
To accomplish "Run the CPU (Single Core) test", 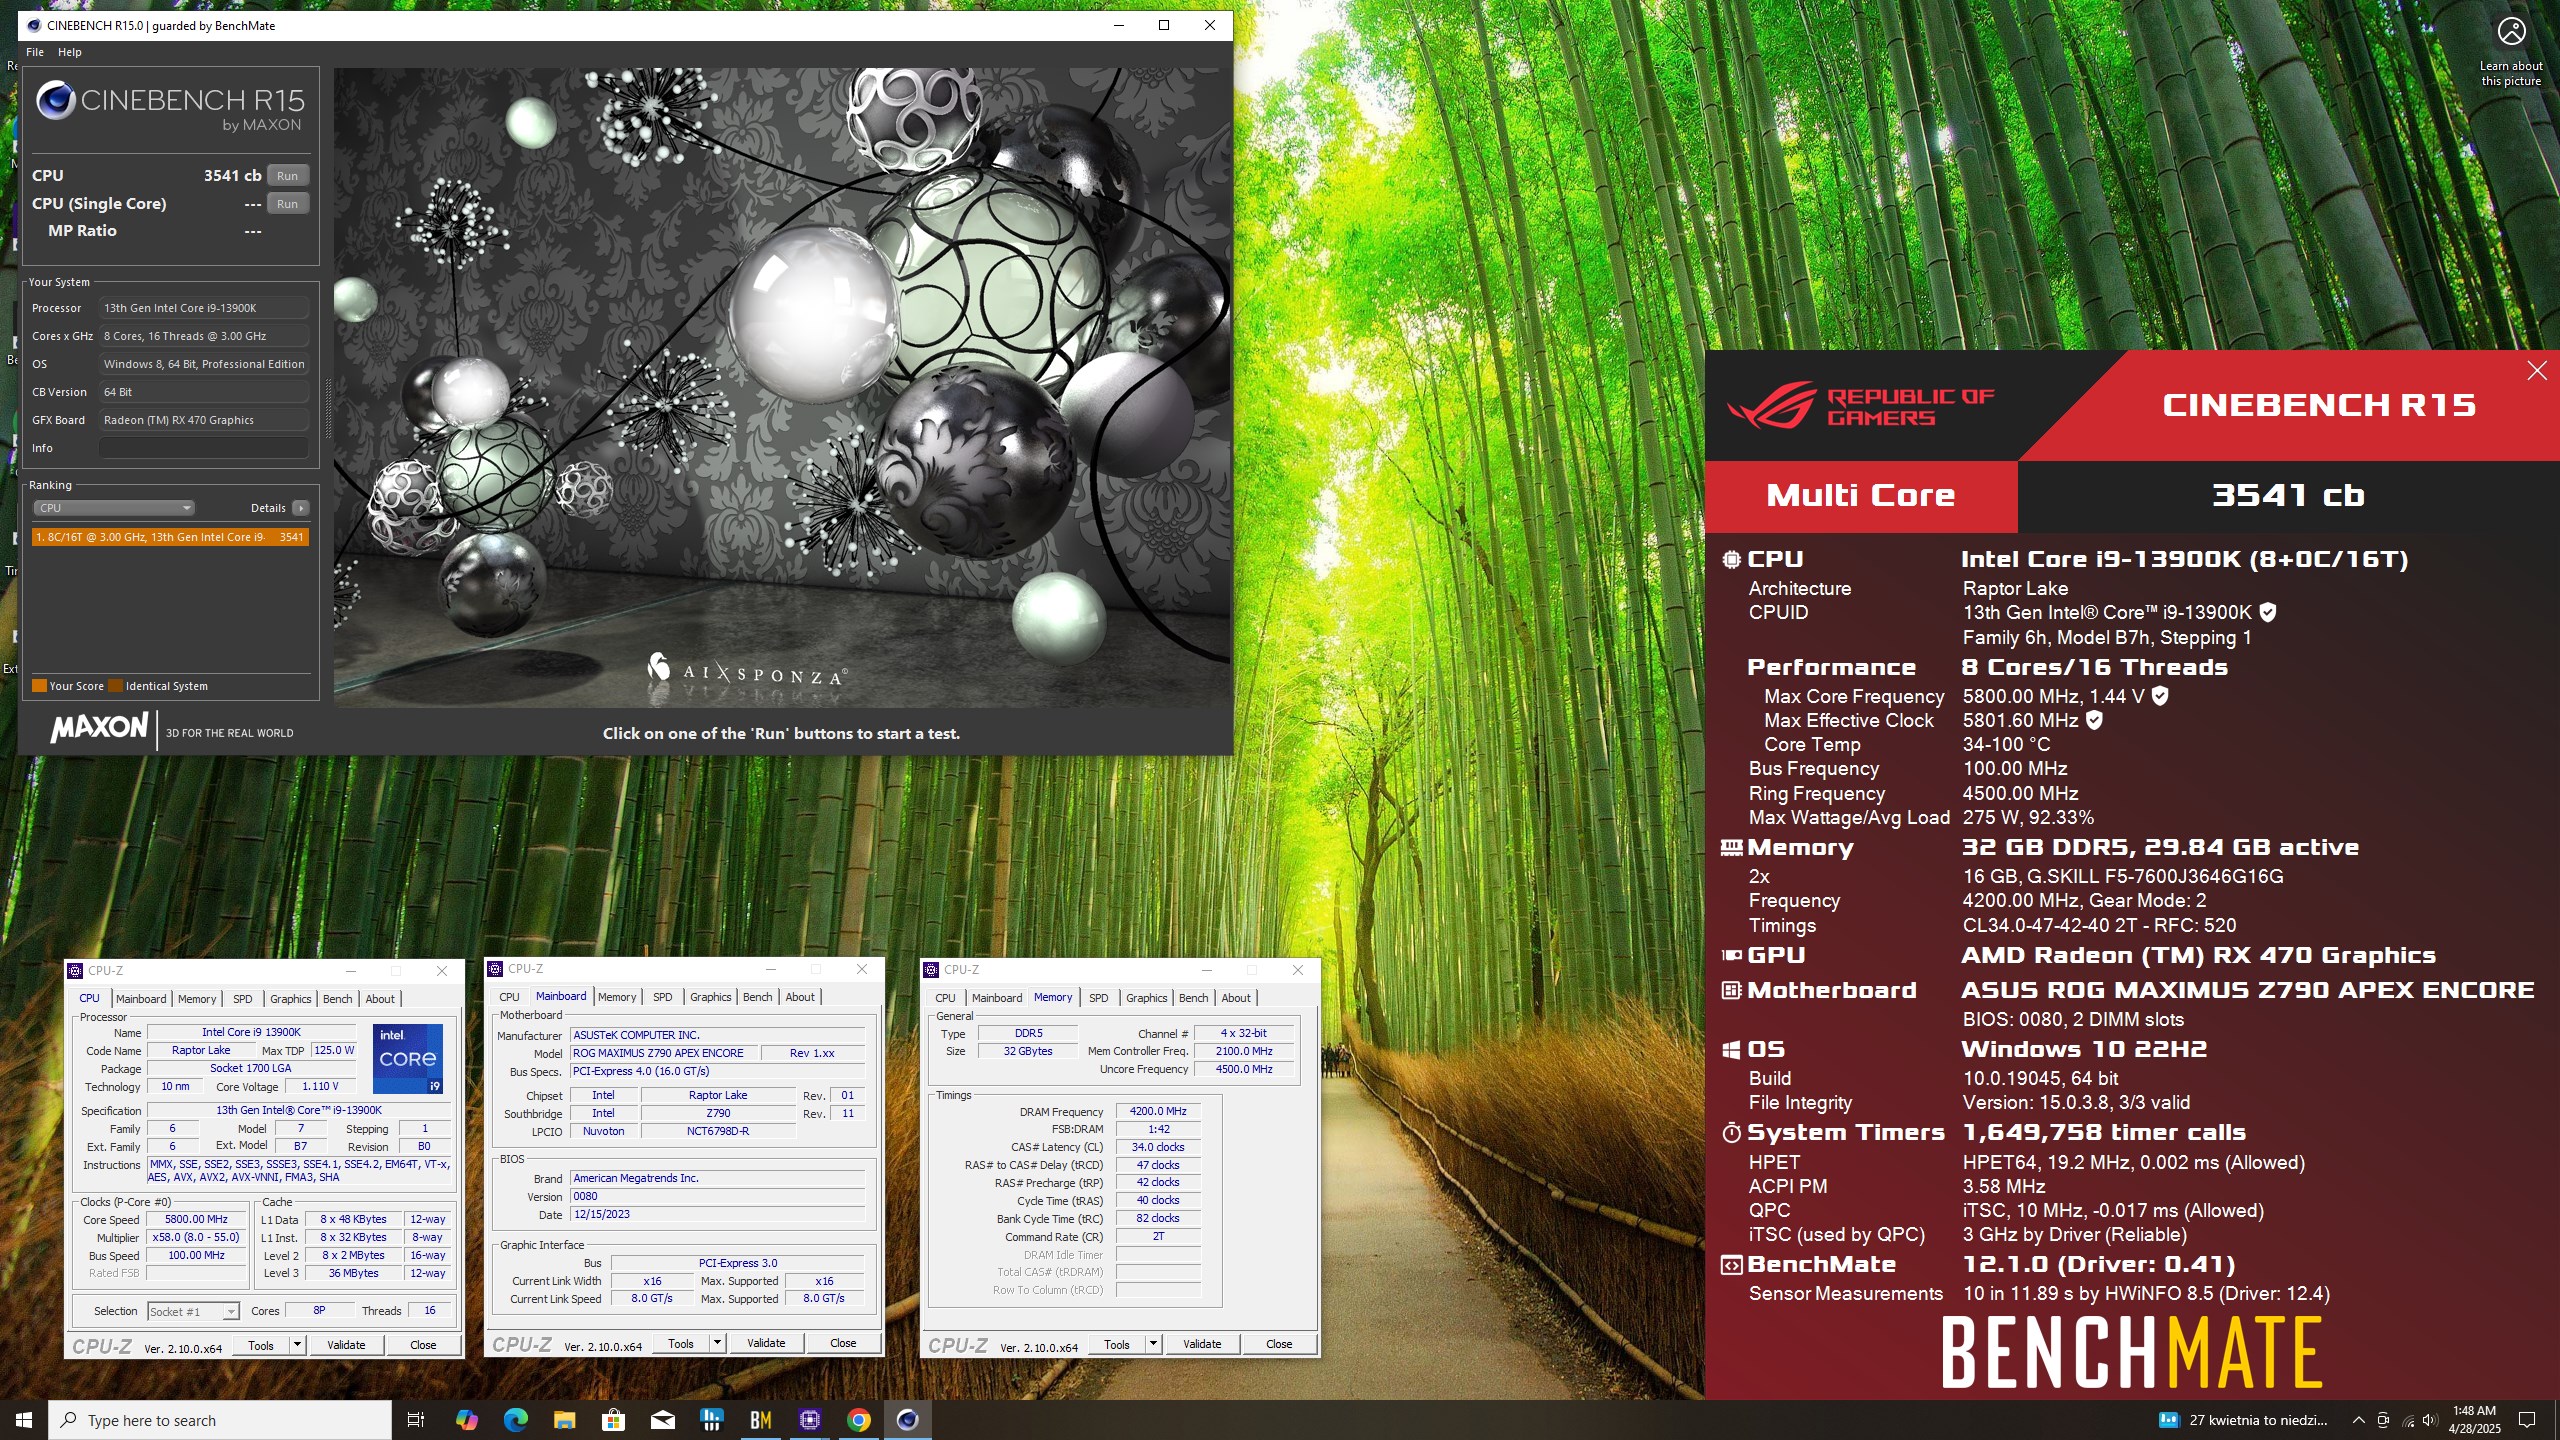I will (288, 204).
